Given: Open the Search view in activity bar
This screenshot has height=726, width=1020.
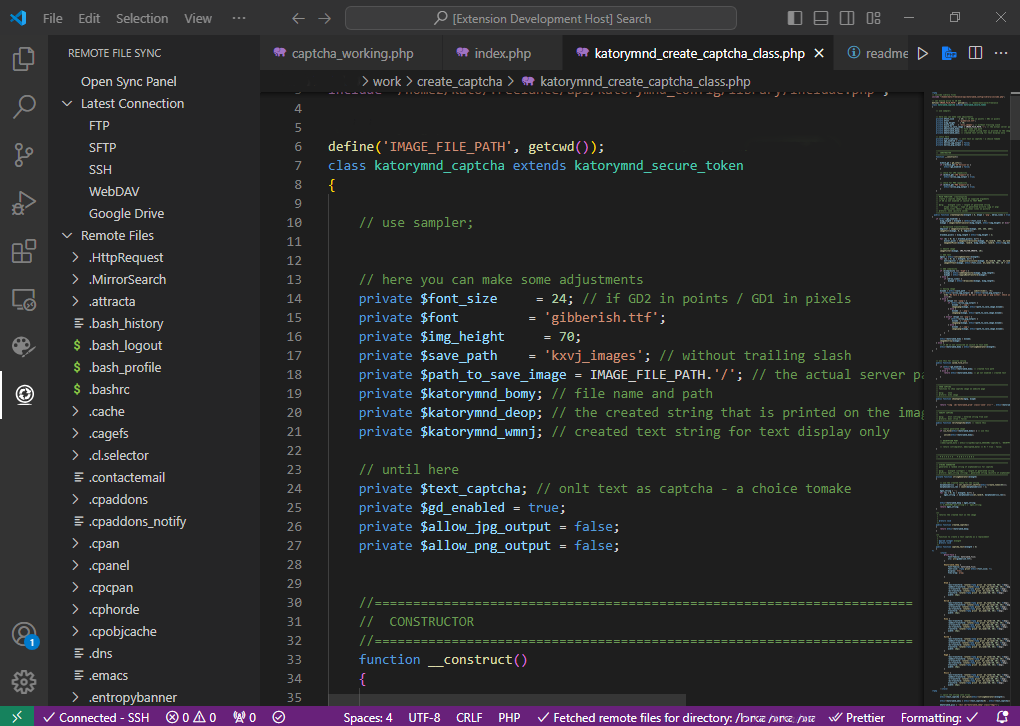Looking at the screenshot, I should click(x=24, y=107).
